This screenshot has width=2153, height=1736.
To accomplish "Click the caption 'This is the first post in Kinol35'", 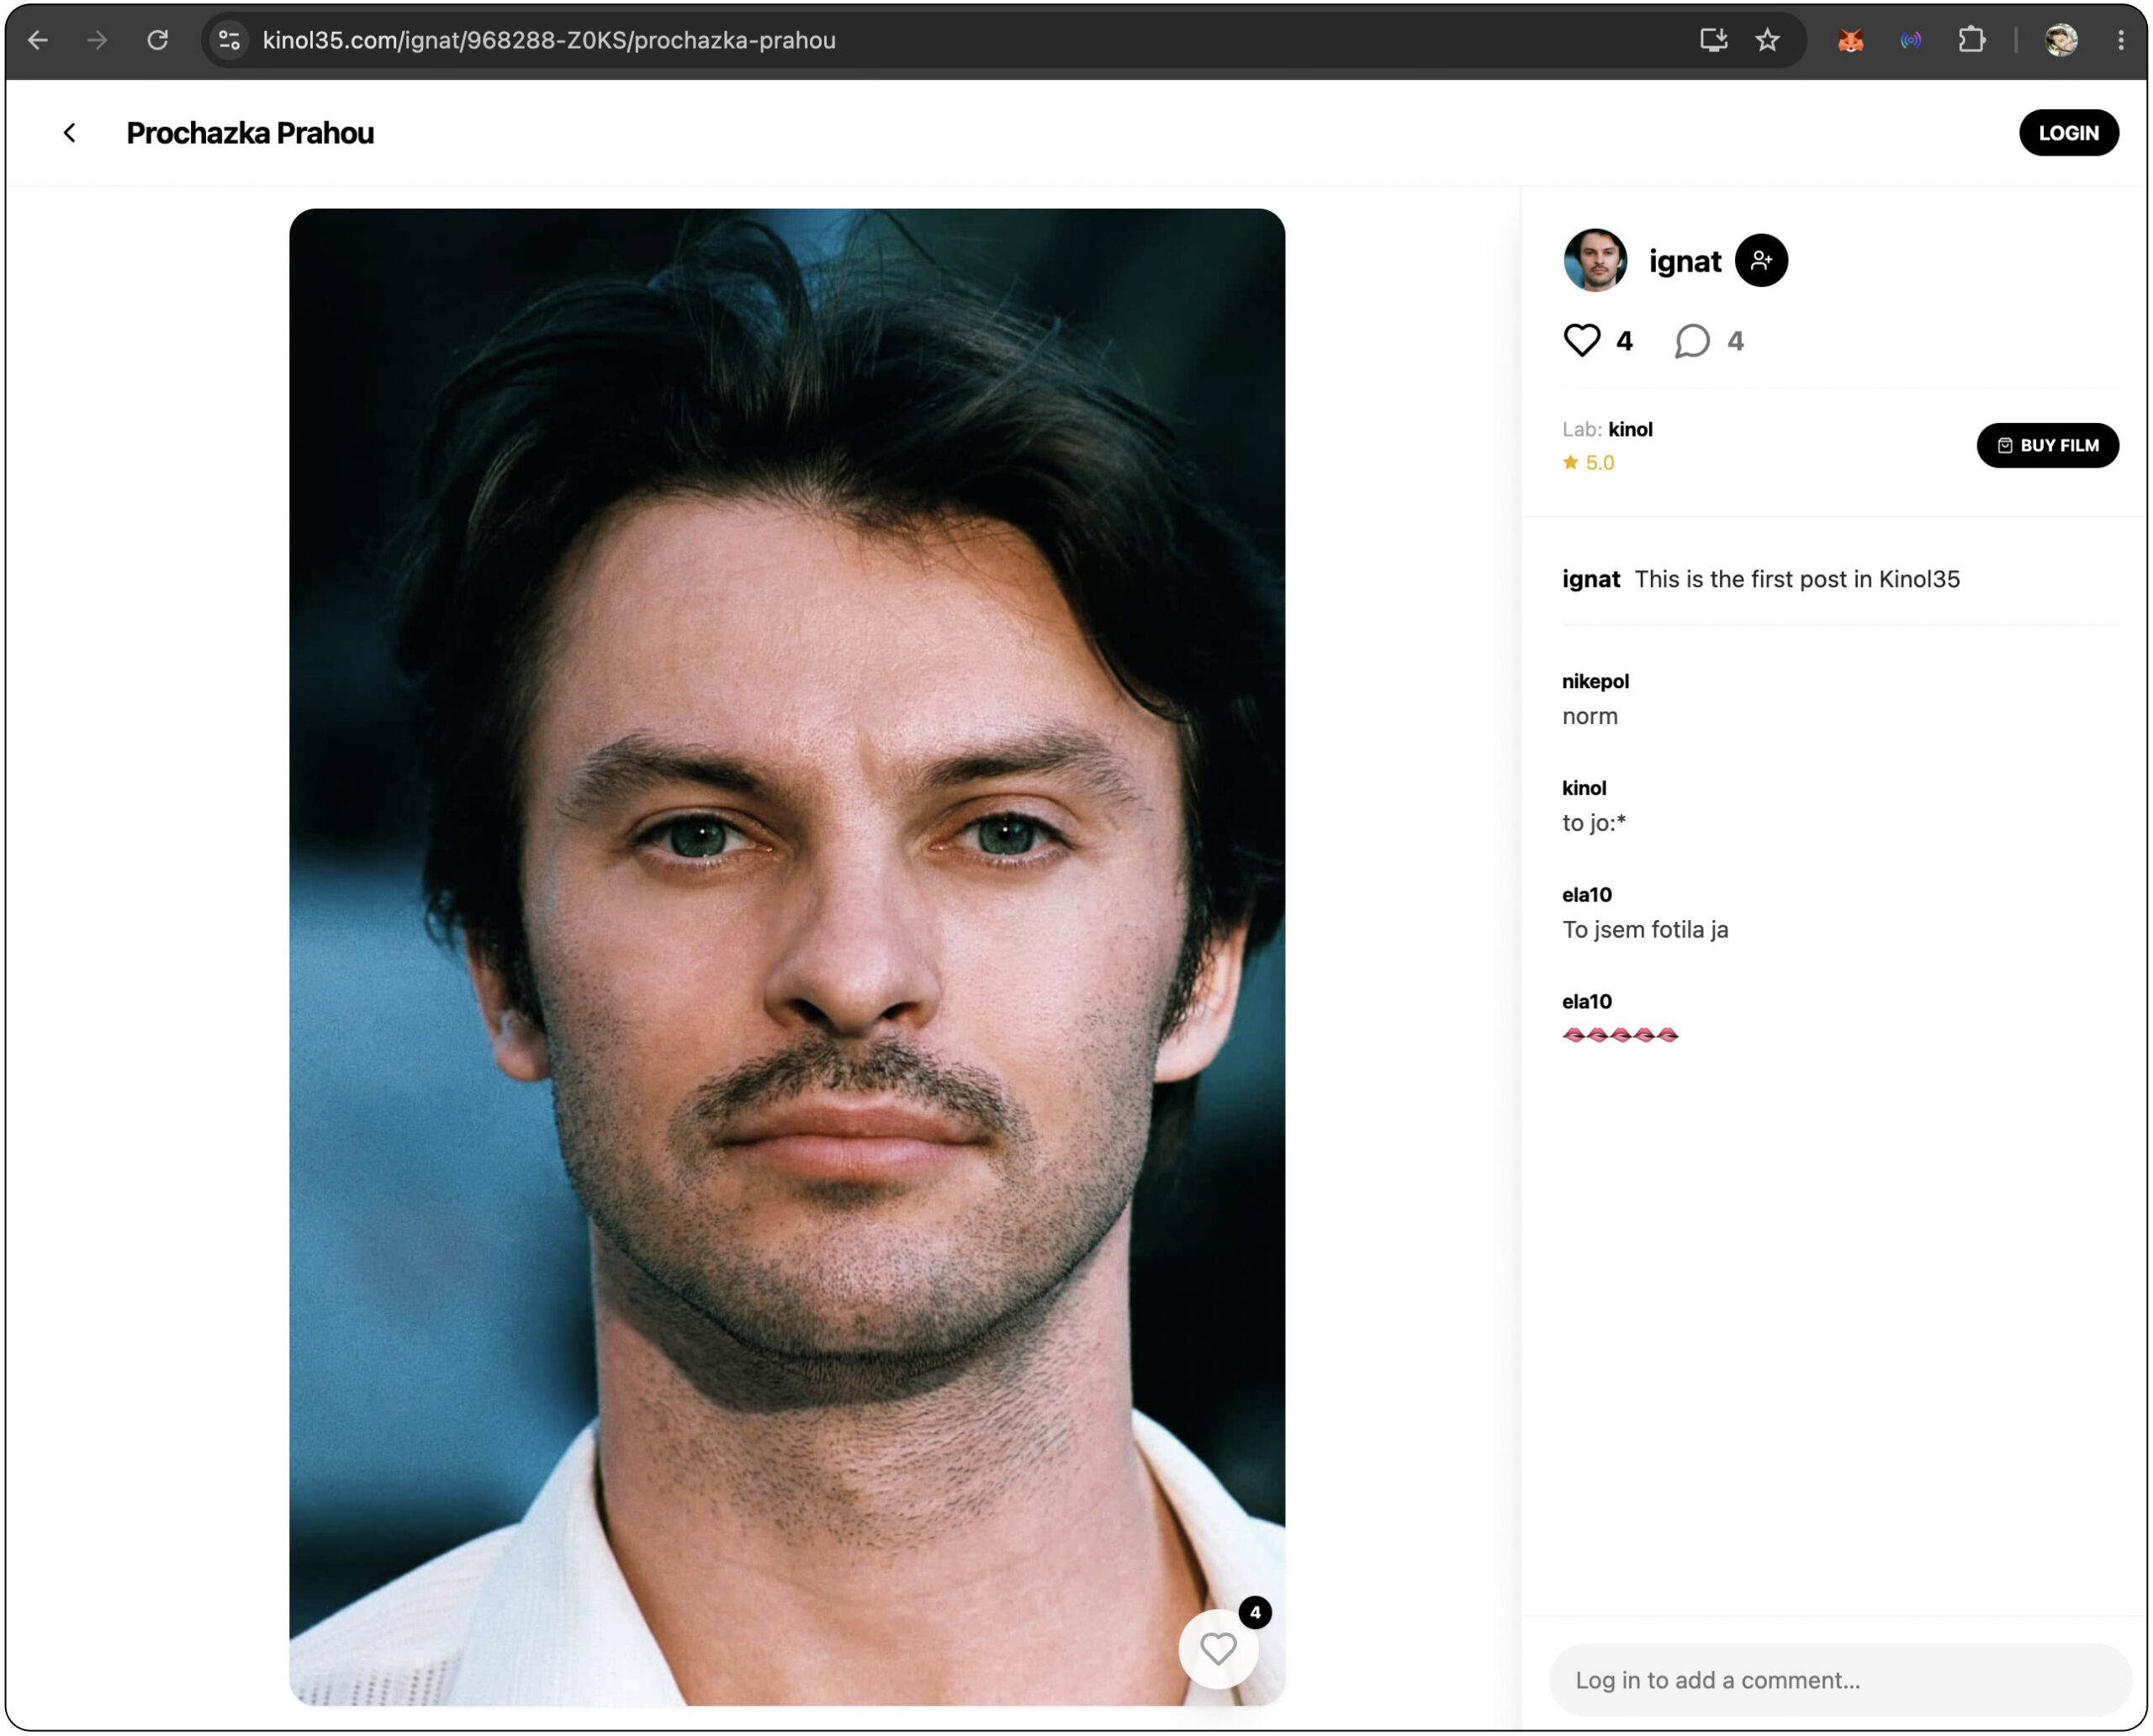I will click(1796, 579).
